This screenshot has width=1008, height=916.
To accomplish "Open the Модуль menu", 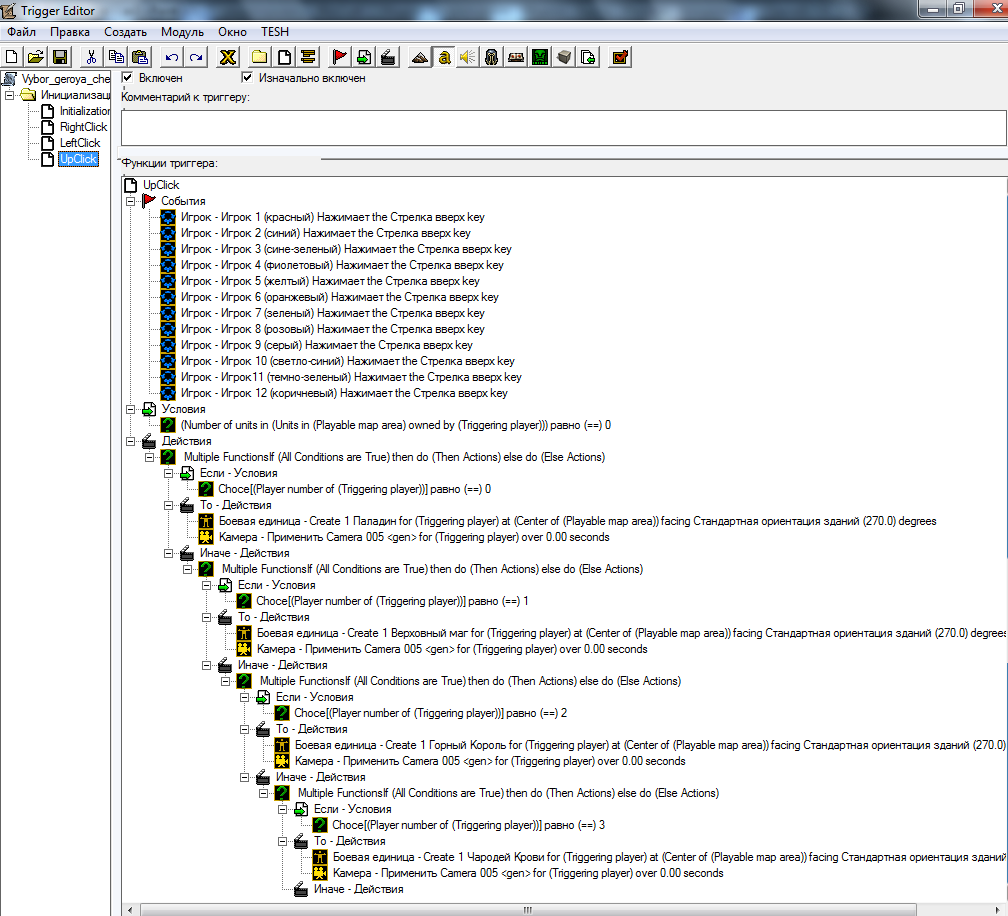I will point(183,32).
